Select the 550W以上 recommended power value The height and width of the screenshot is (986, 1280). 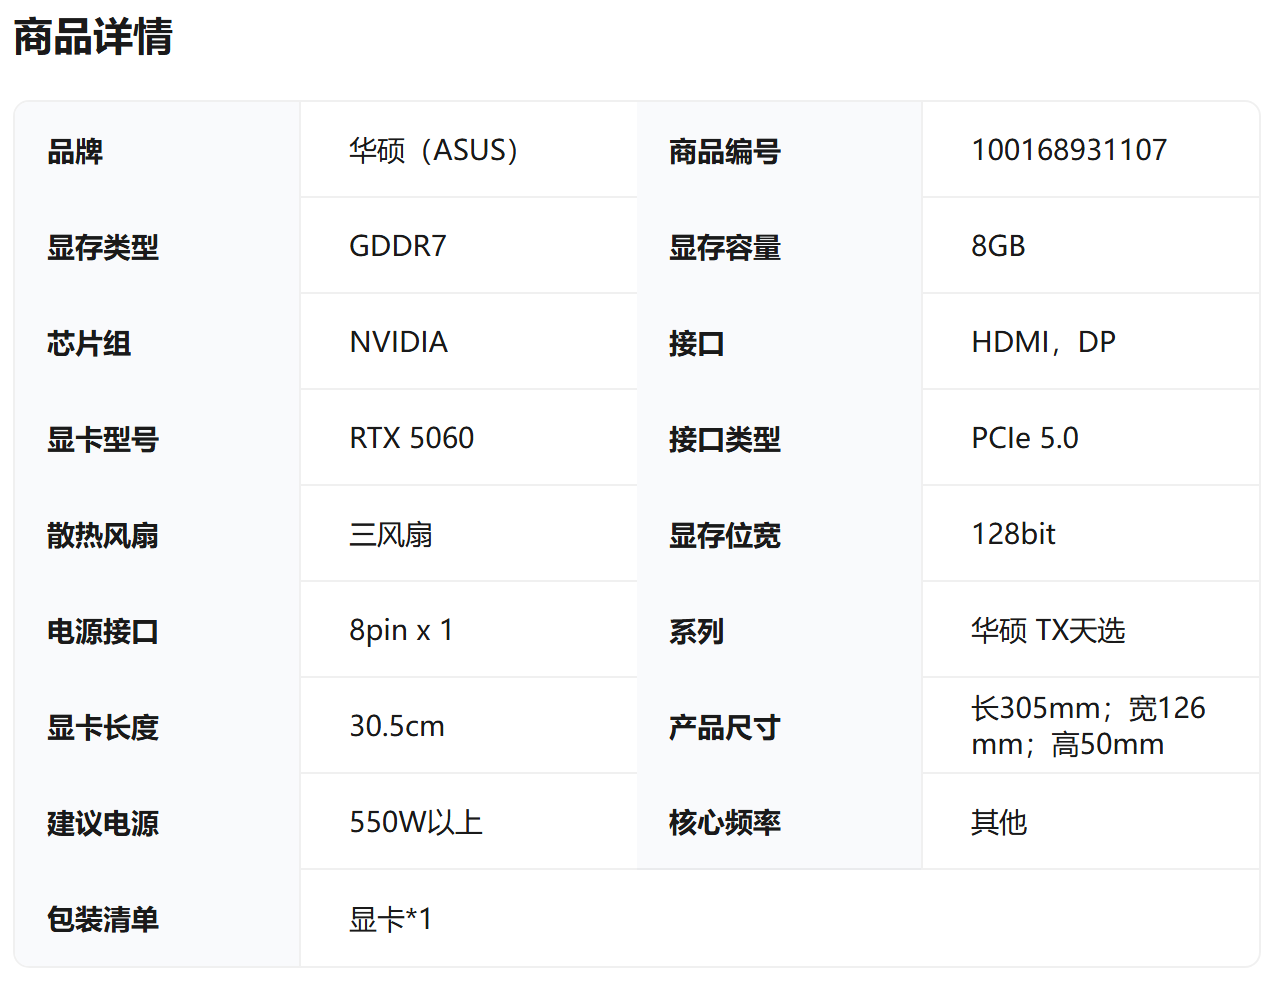point(415,822)
